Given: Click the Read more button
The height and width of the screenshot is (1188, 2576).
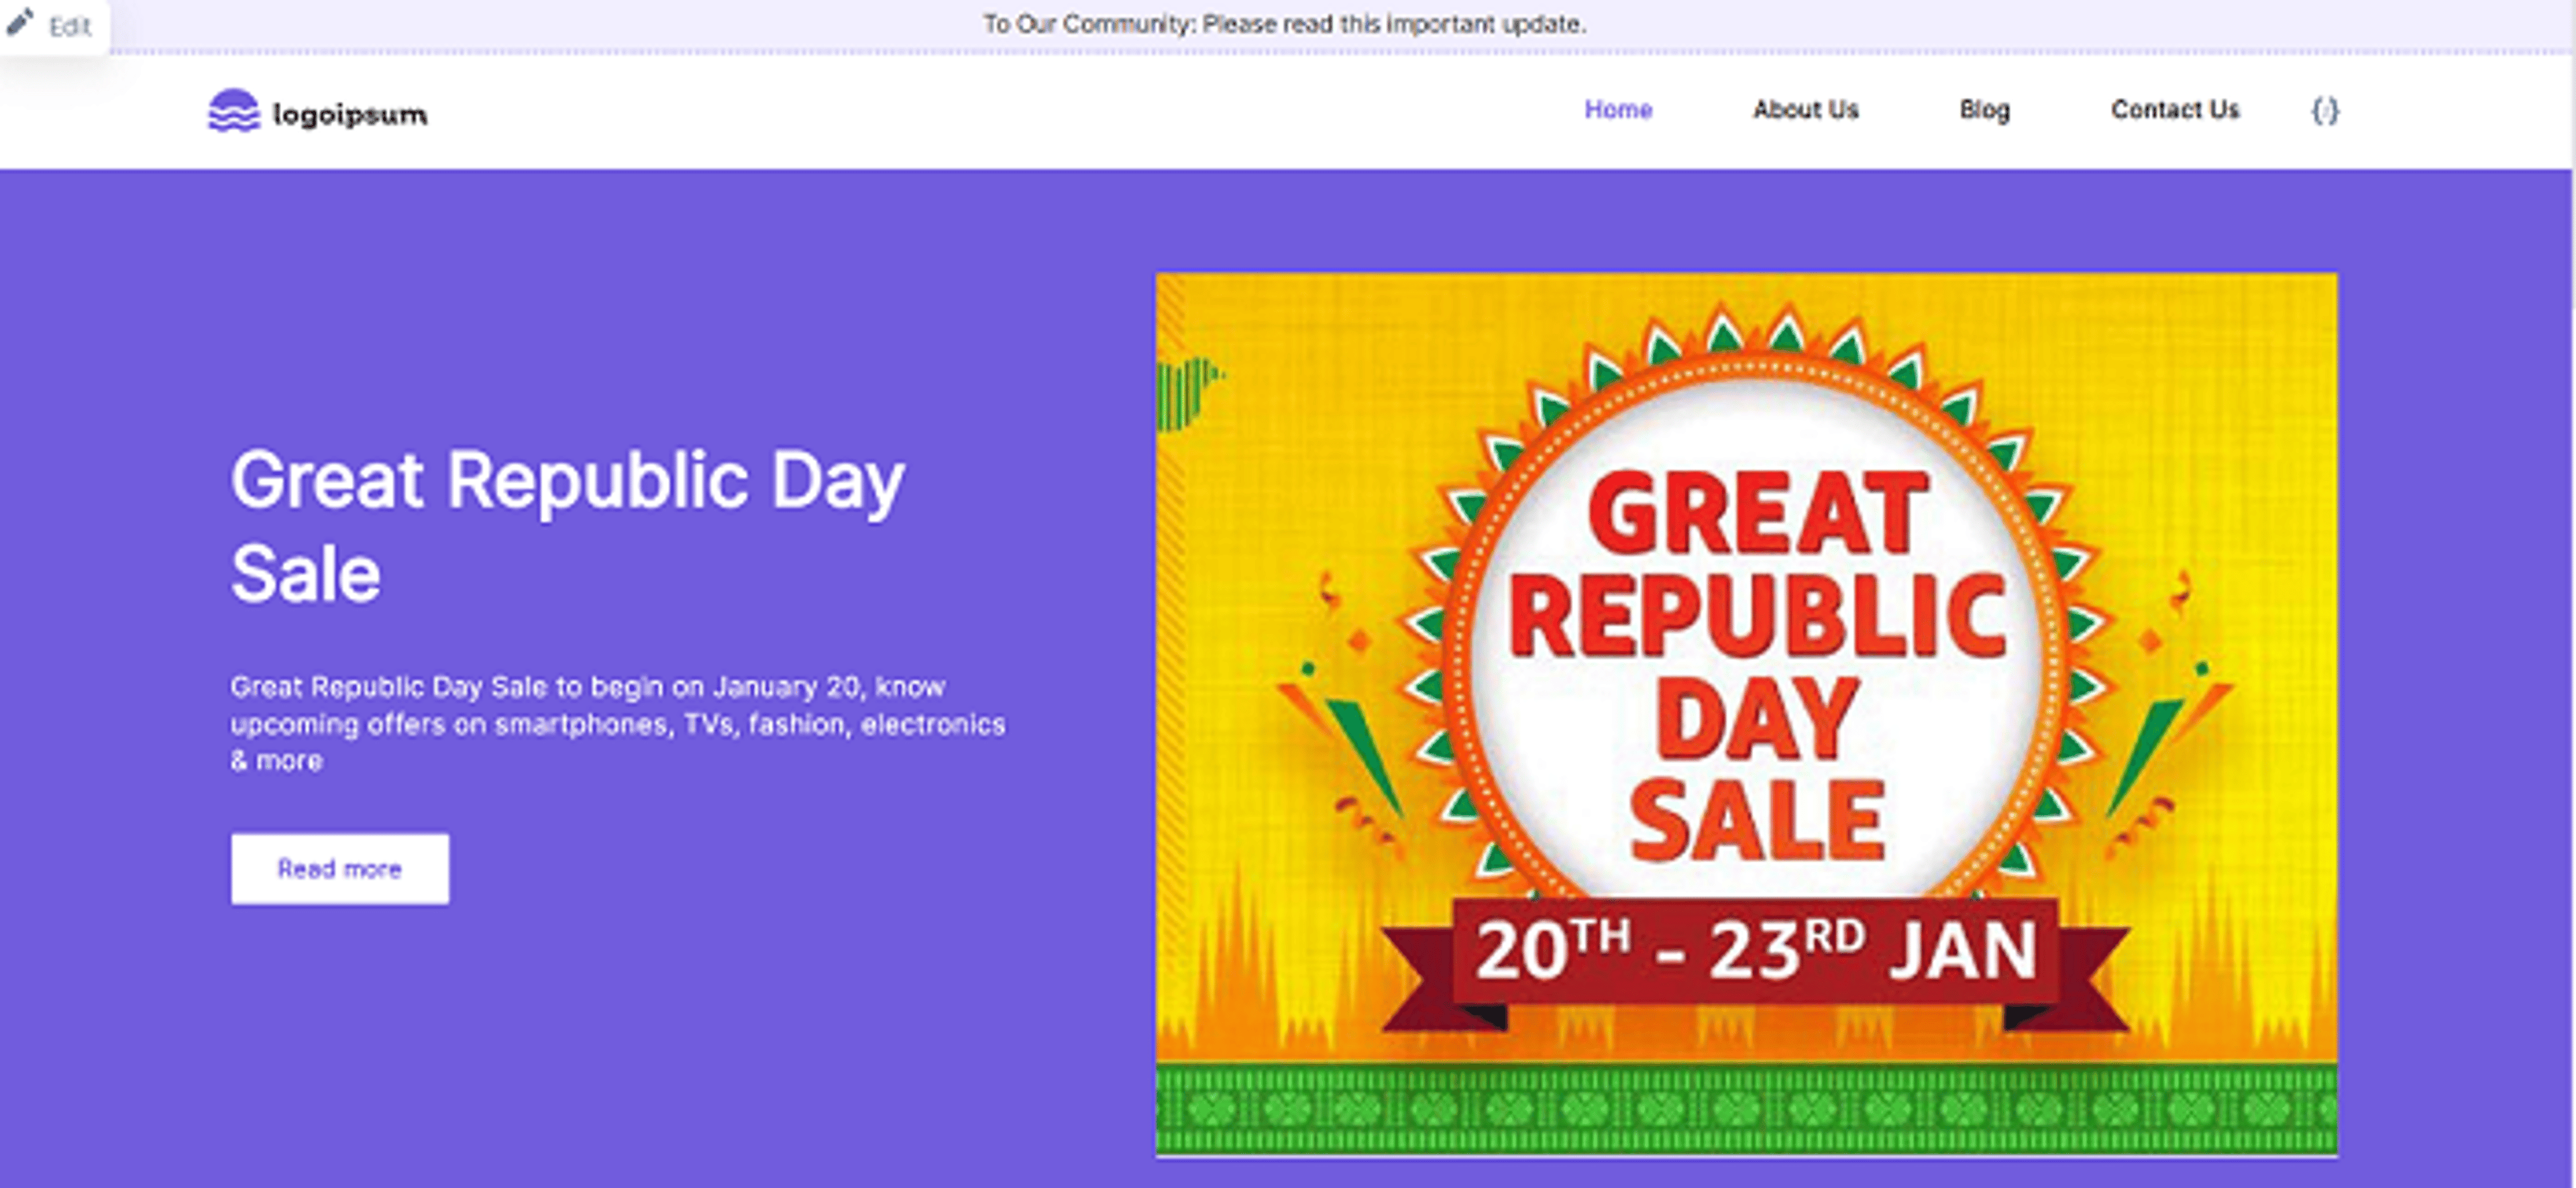Looking at the screenshot, I should [x=340, y=868].
